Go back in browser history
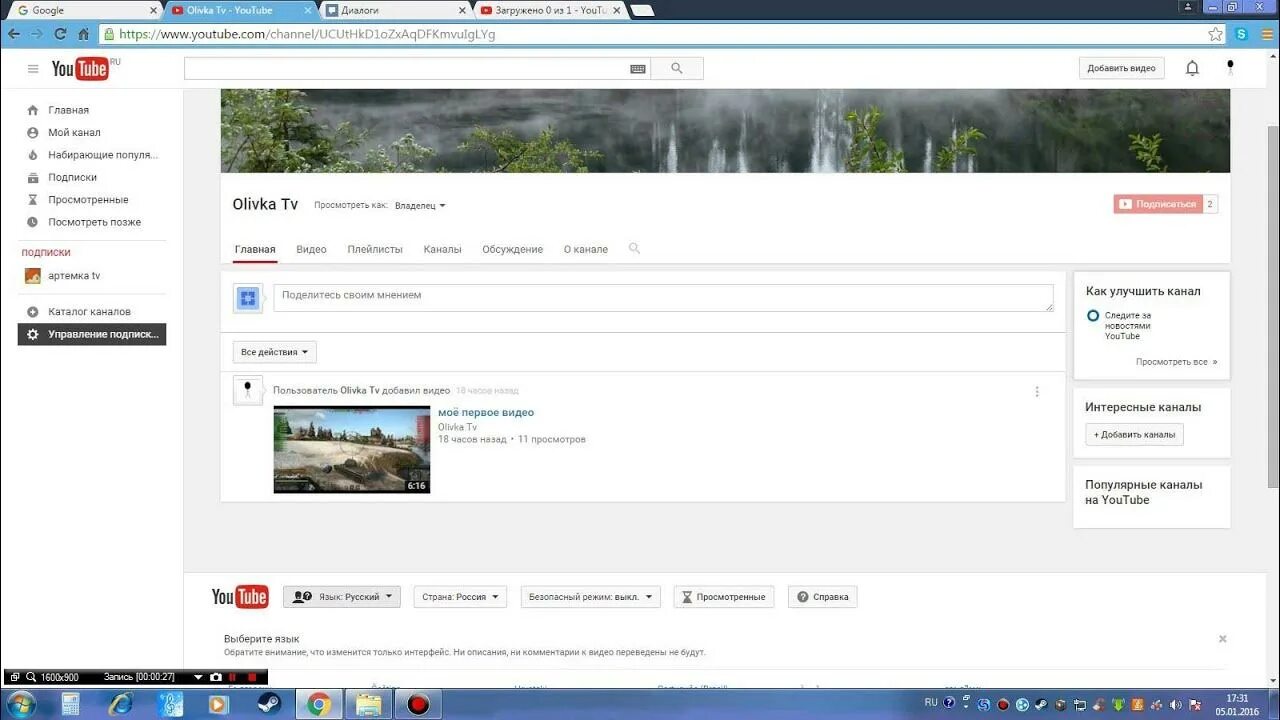Viewport: 1280px width, 720px height. click(14, 34)
